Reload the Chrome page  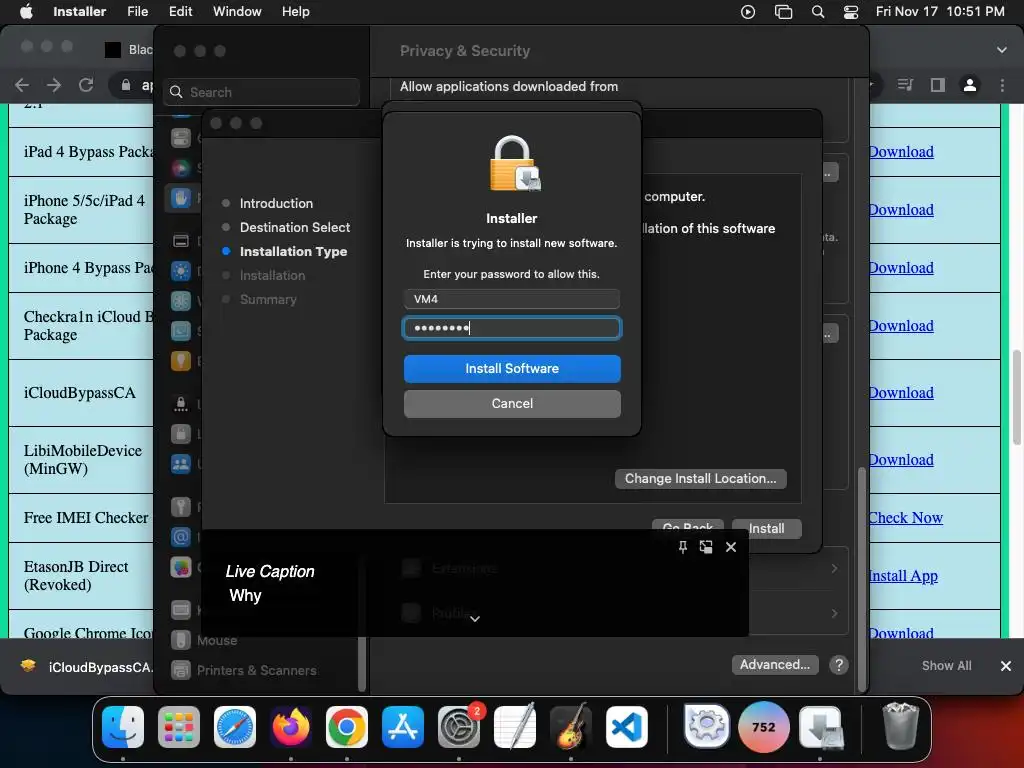[x=86, y=85]
